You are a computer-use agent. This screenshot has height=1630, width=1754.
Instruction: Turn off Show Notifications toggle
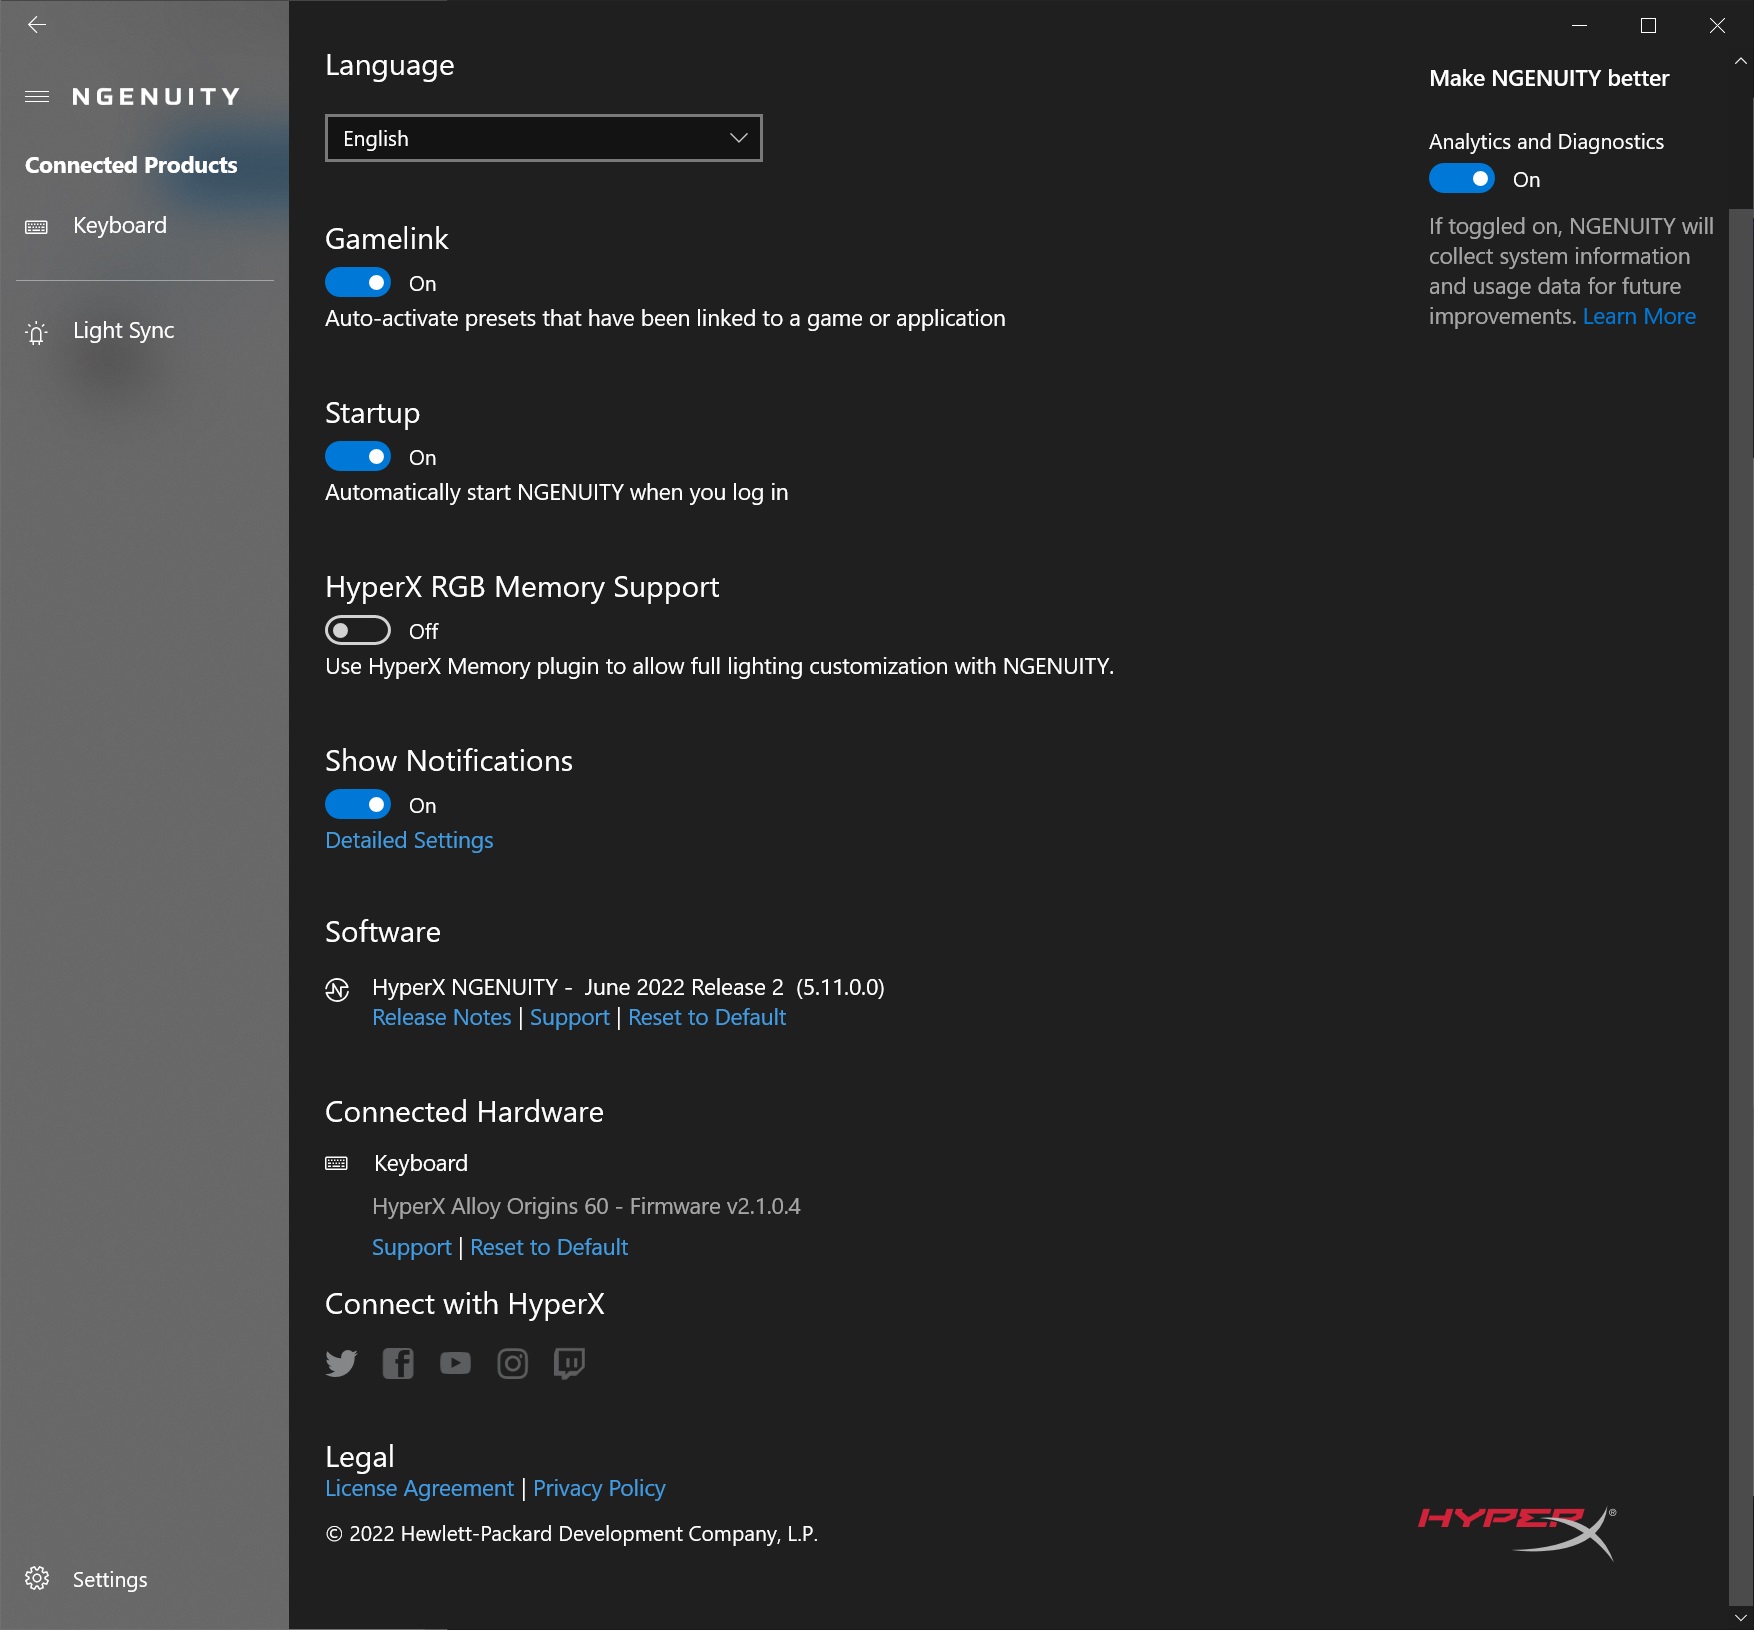(x=358, y=805)
